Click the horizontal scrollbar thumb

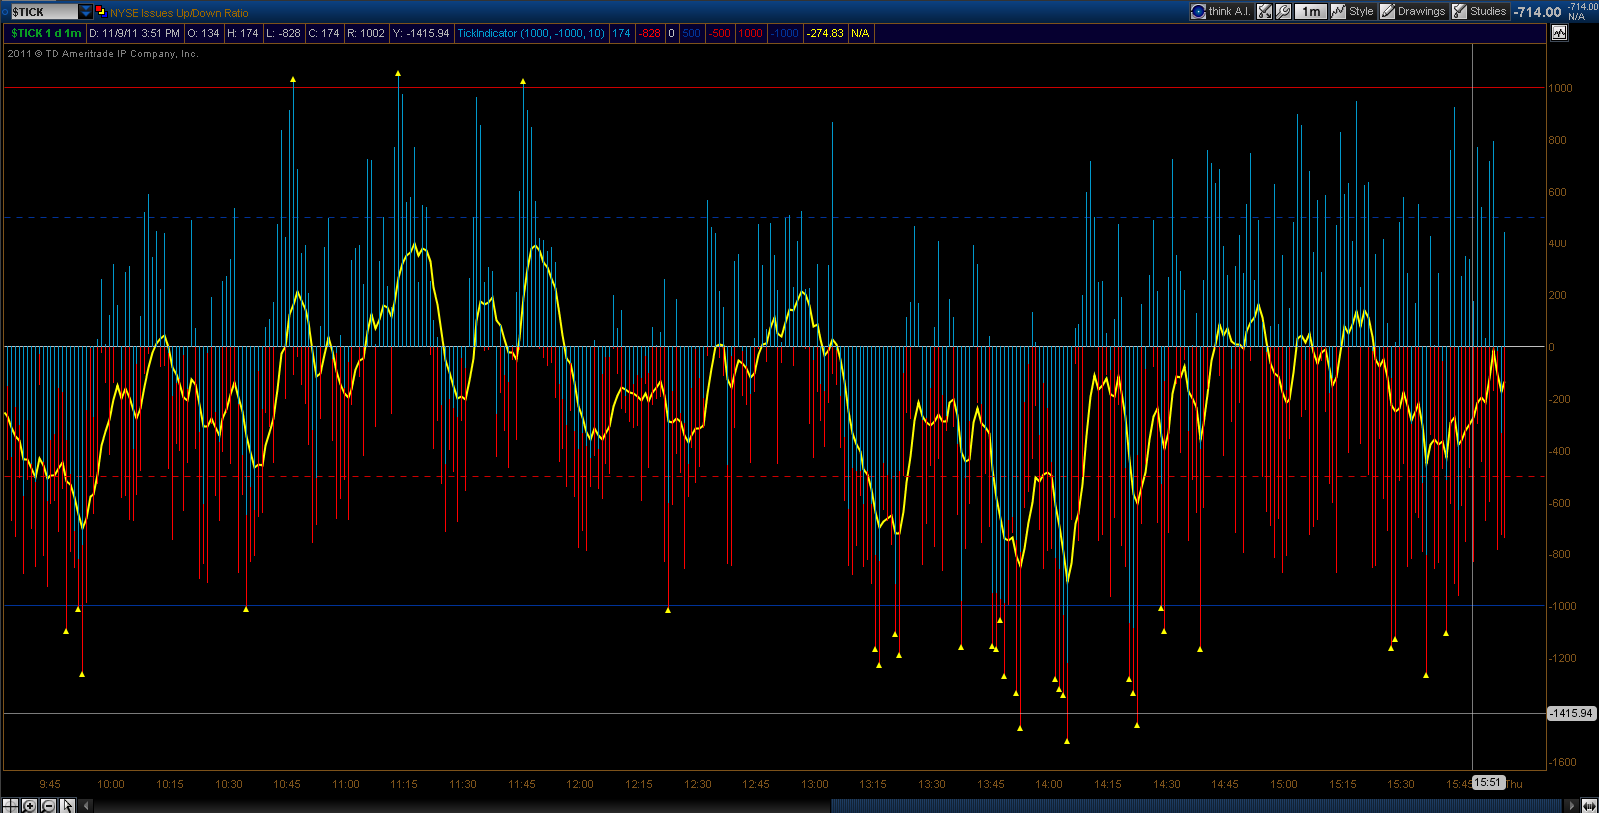[x=1196, y=805]
